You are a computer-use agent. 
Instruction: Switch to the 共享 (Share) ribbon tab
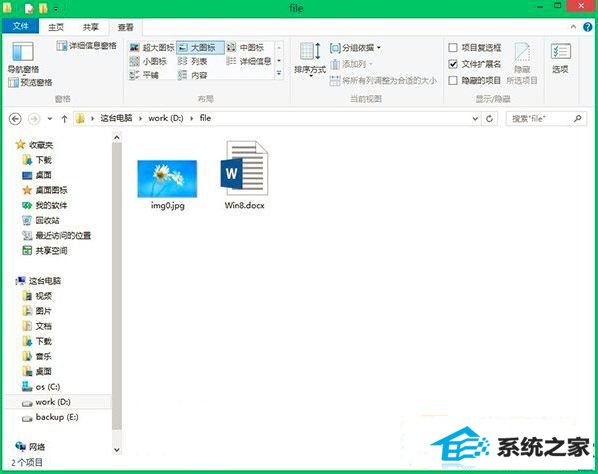[x=90, y=27]
